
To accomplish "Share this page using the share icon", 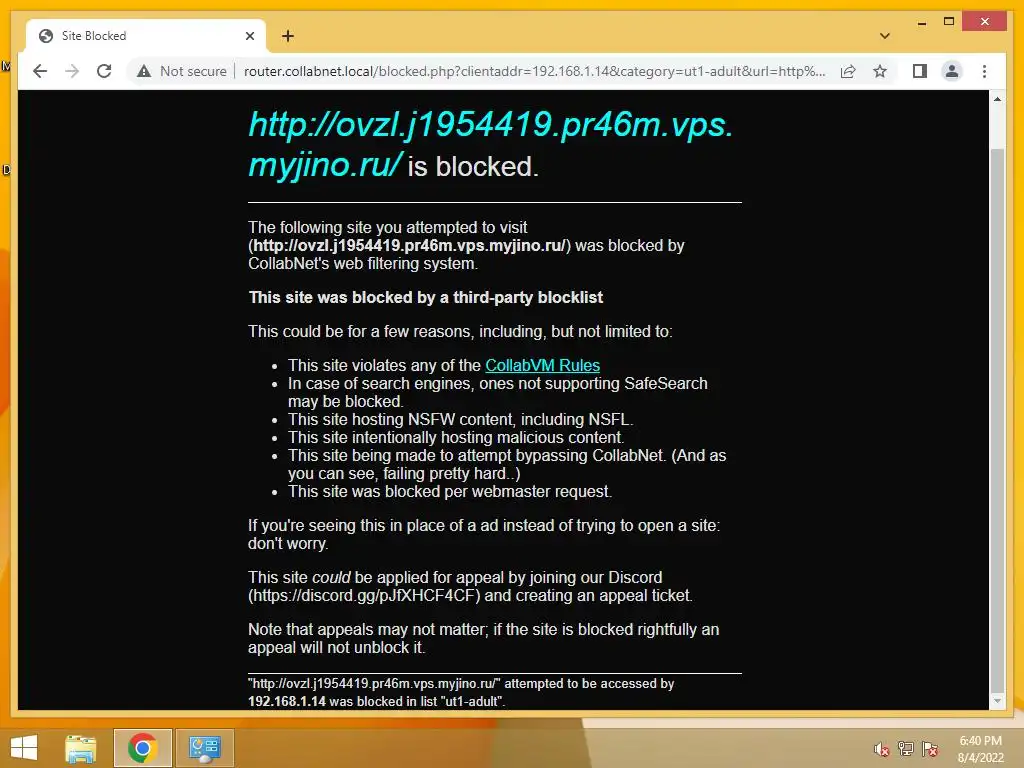I will 848,71.
